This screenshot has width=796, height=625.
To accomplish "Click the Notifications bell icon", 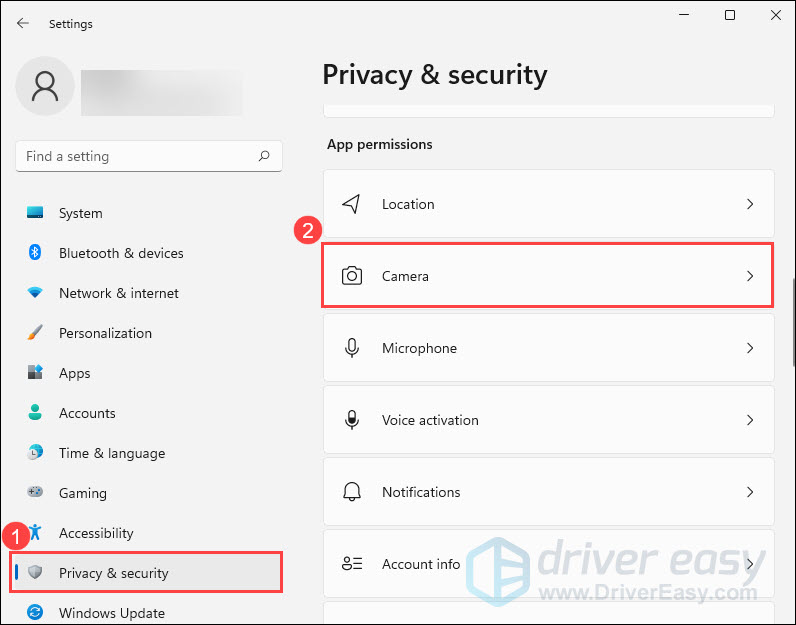I will click(352, 492).
